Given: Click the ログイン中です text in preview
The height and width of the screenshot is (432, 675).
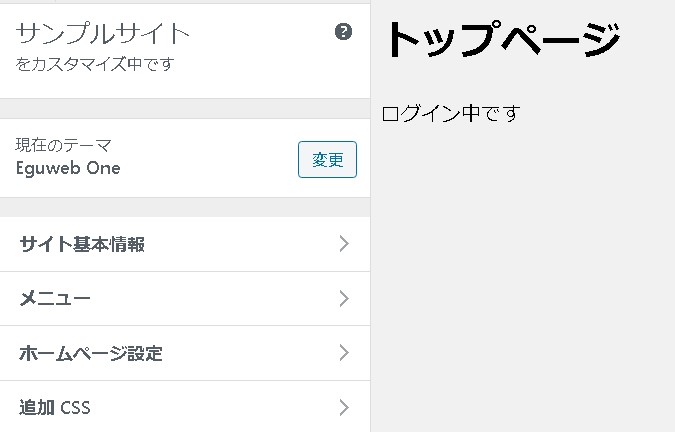Looking at the screenshot, I should pyautogui.click(x=452, y=113).
